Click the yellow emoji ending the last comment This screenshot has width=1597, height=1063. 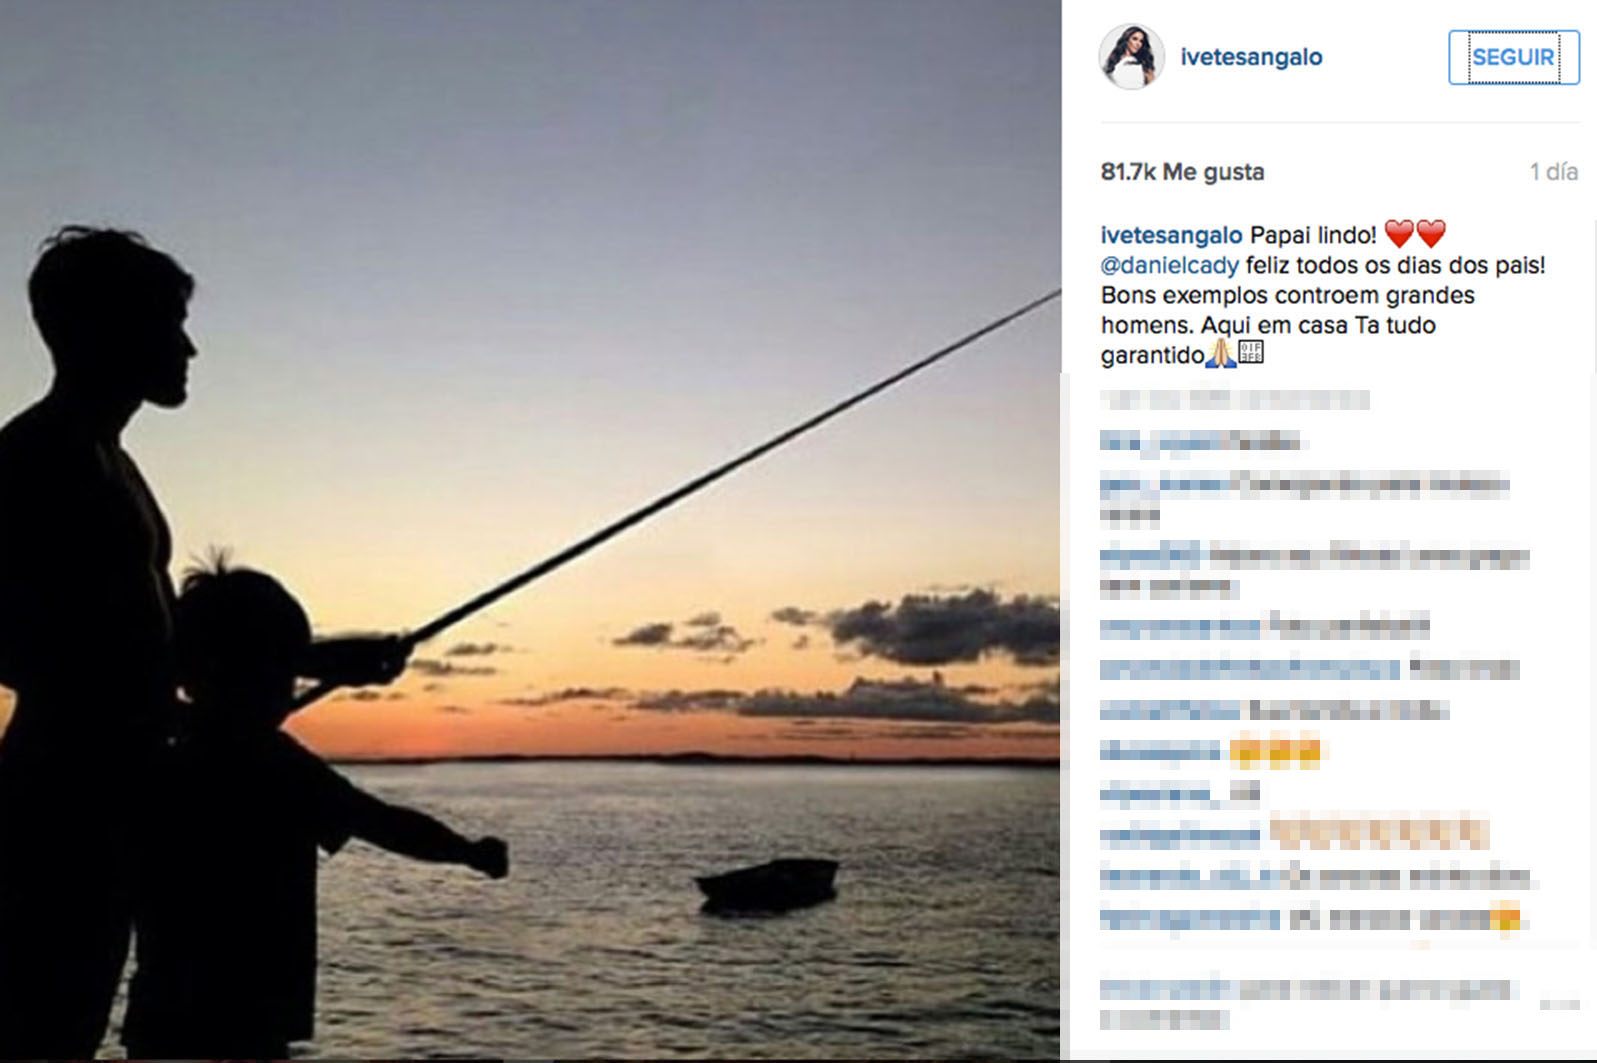tap(1505, 917)
